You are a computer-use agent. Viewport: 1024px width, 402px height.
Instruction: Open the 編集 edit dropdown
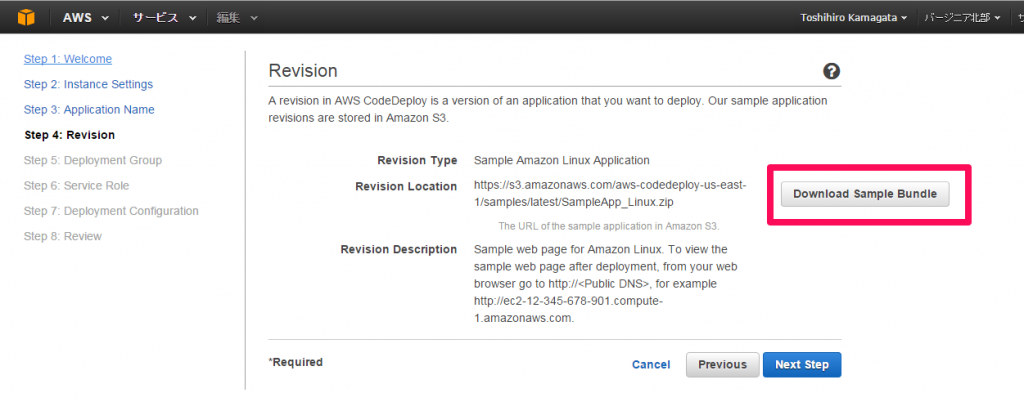236,18
